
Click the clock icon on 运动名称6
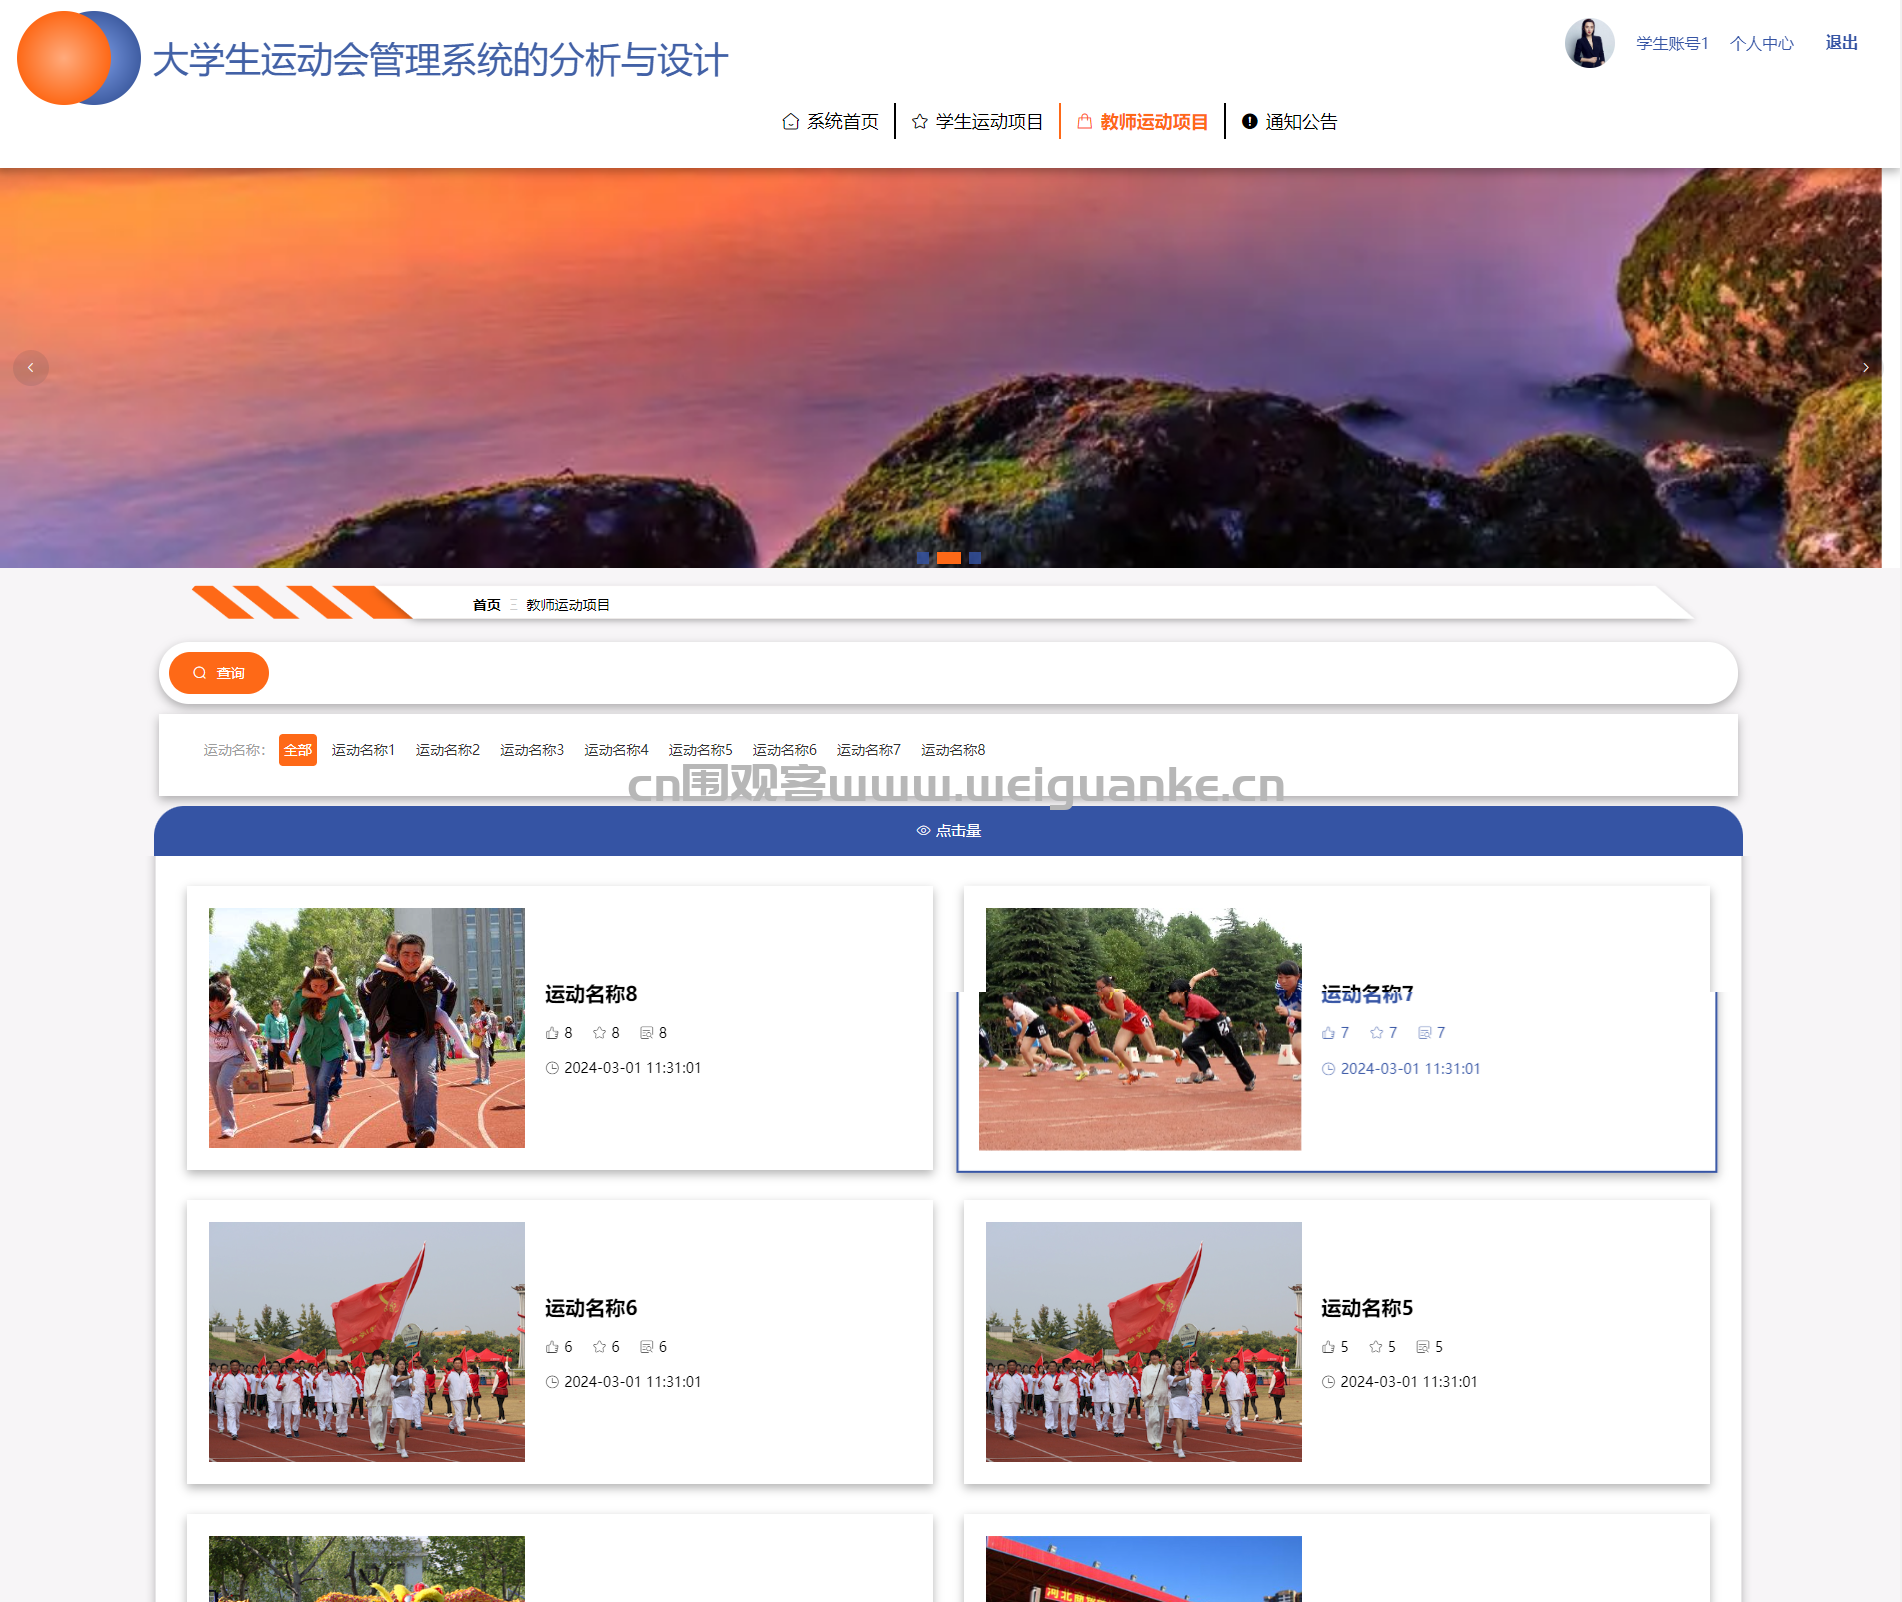click(552, 1382)
